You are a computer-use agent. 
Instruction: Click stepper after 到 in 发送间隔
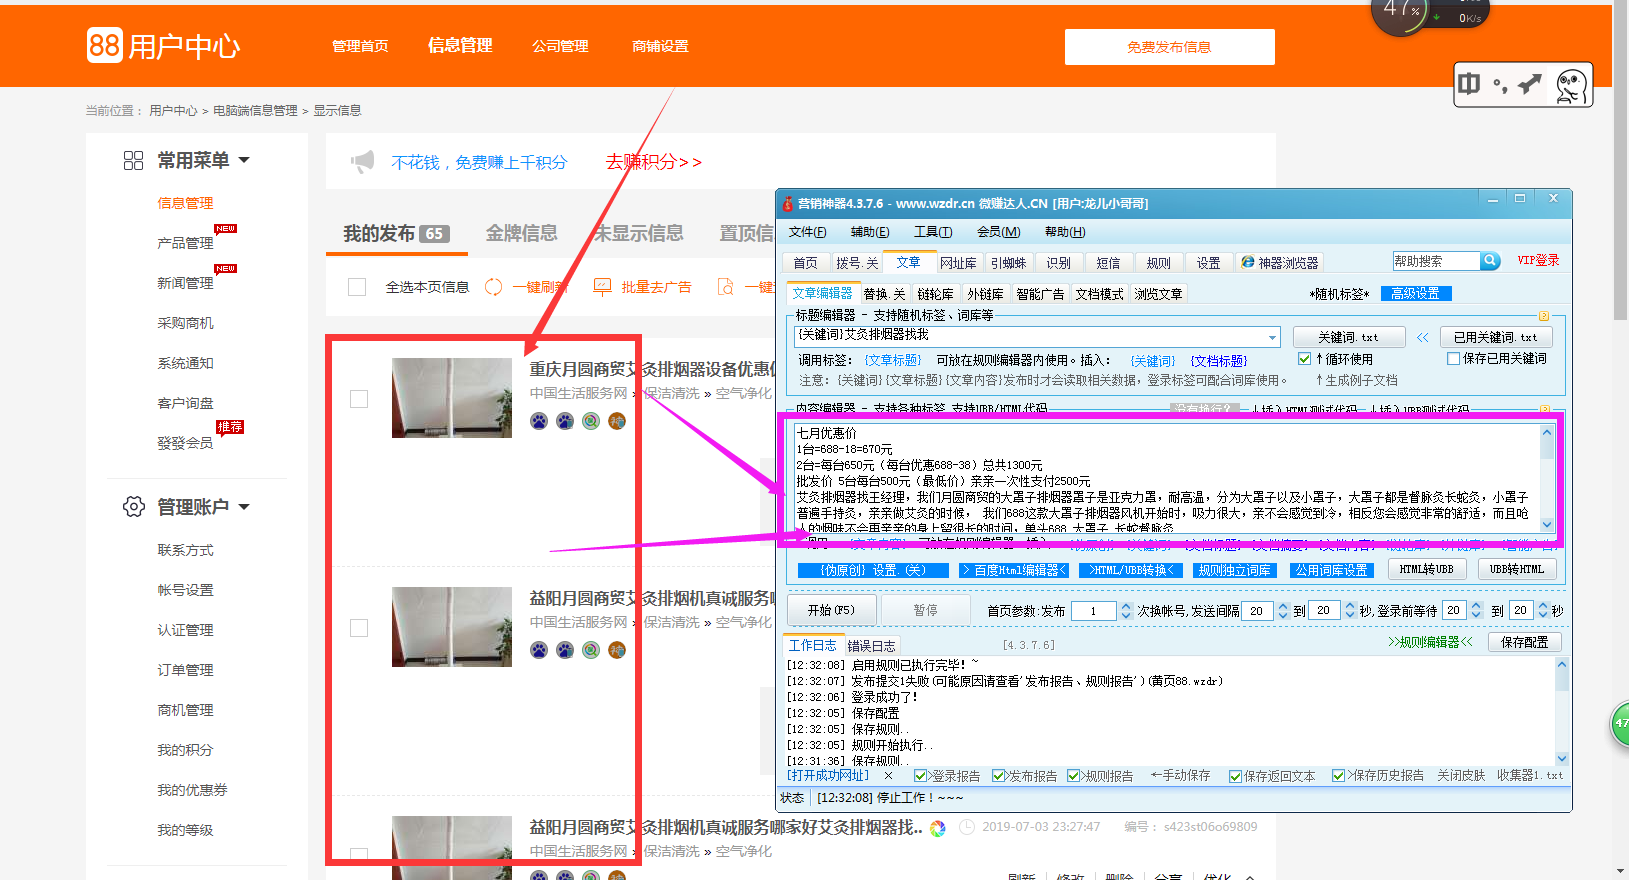(x=1350, y=611)
